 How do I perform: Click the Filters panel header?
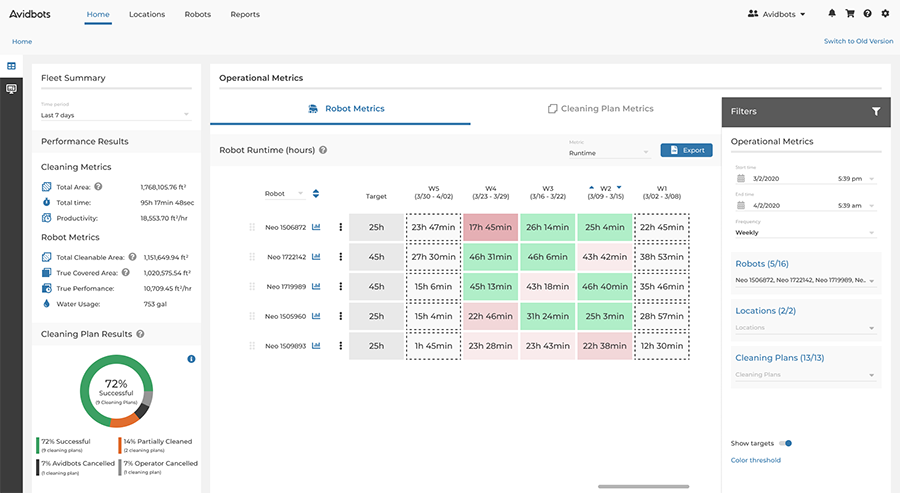tap(806, 111)
